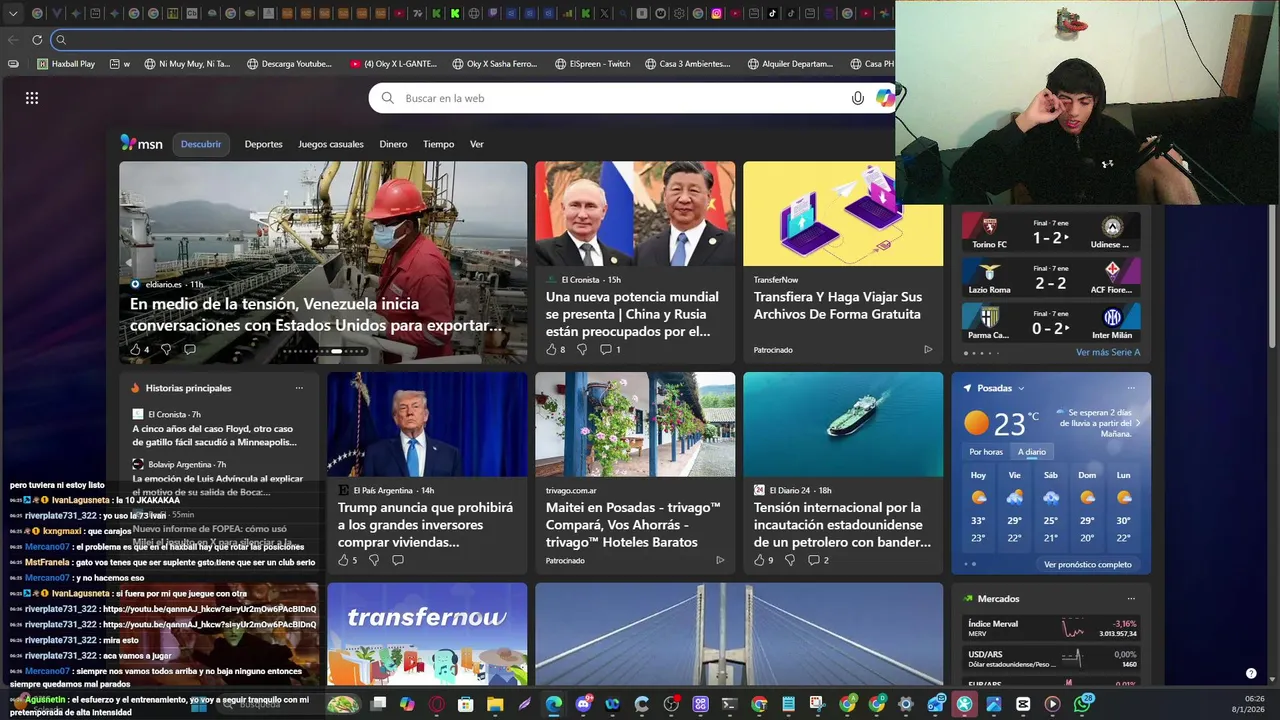This screenshot has height=720, width=1280.
Task: Open Microsoft Store from the taskbar
Action: click(465, 704)
